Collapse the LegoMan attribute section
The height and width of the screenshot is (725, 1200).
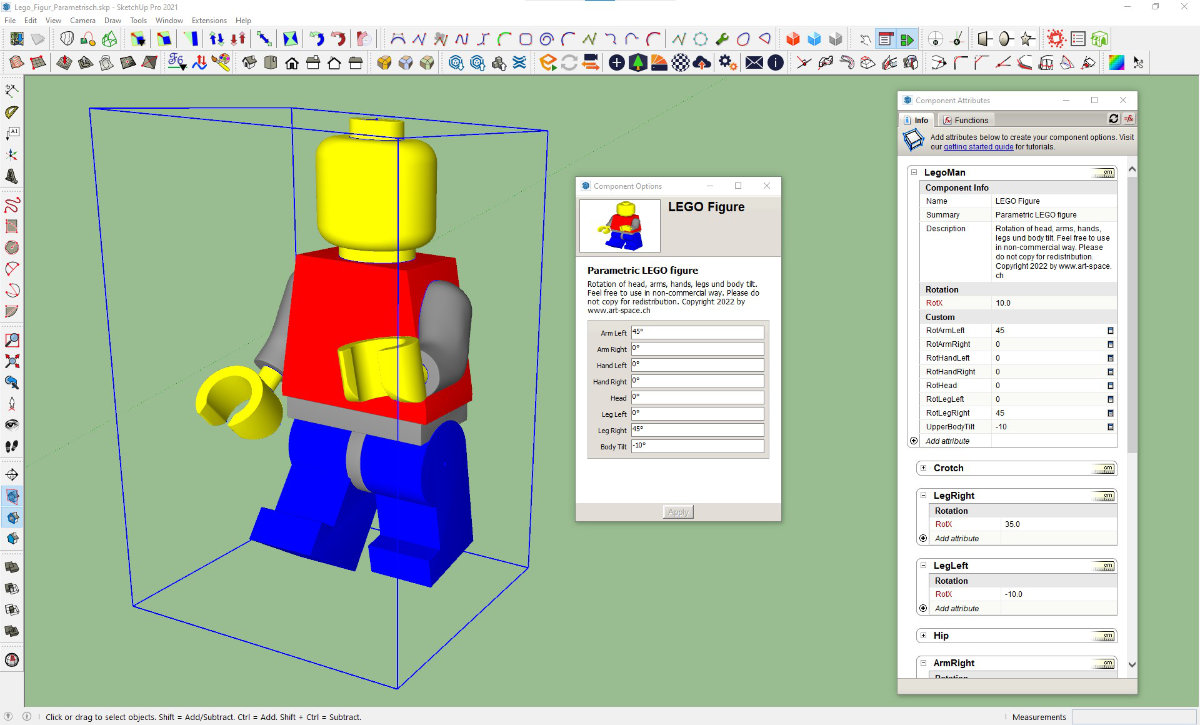914,173
